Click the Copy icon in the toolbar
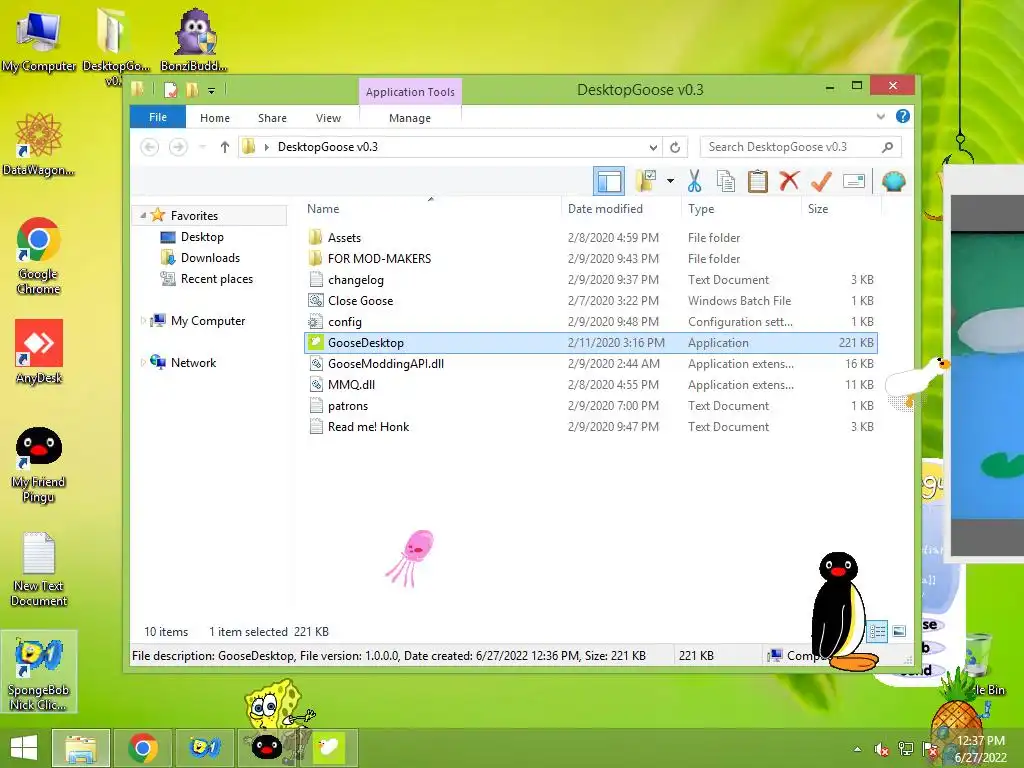This screenshot has height=768, width=1024. [x=726, y=182]
